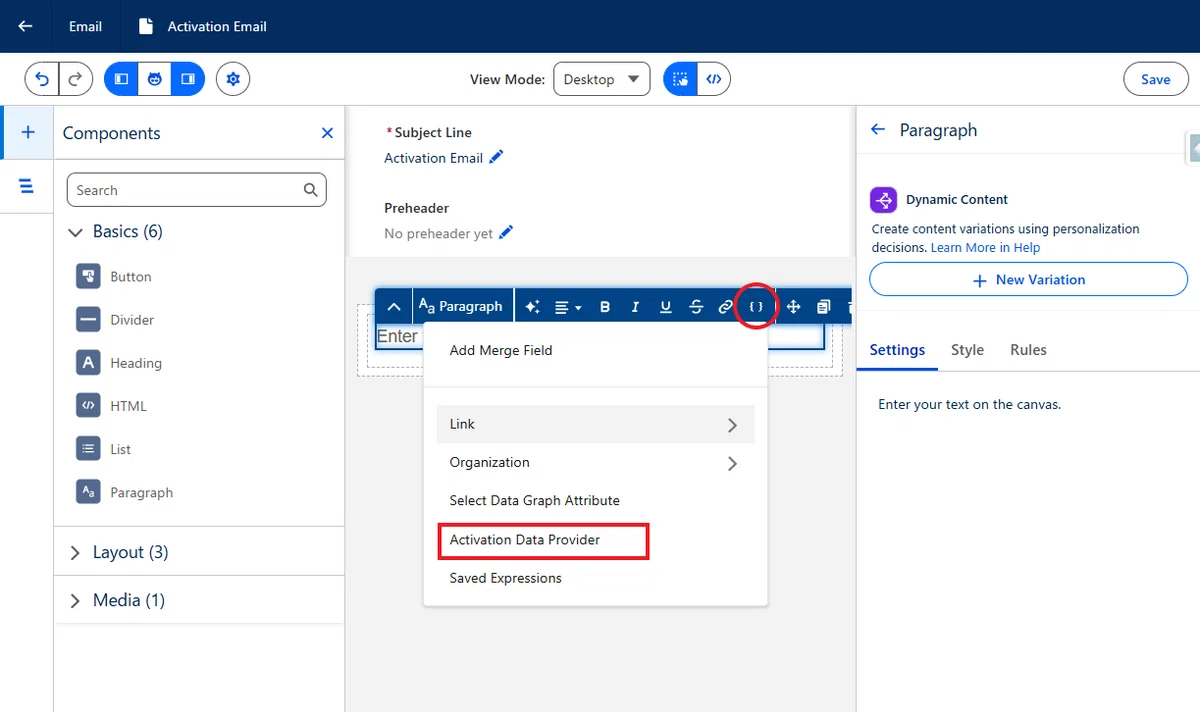Viewport: 1200px width, 712px height.
Task: Click the Dynamic Content icon
Action: pos(883,200)
